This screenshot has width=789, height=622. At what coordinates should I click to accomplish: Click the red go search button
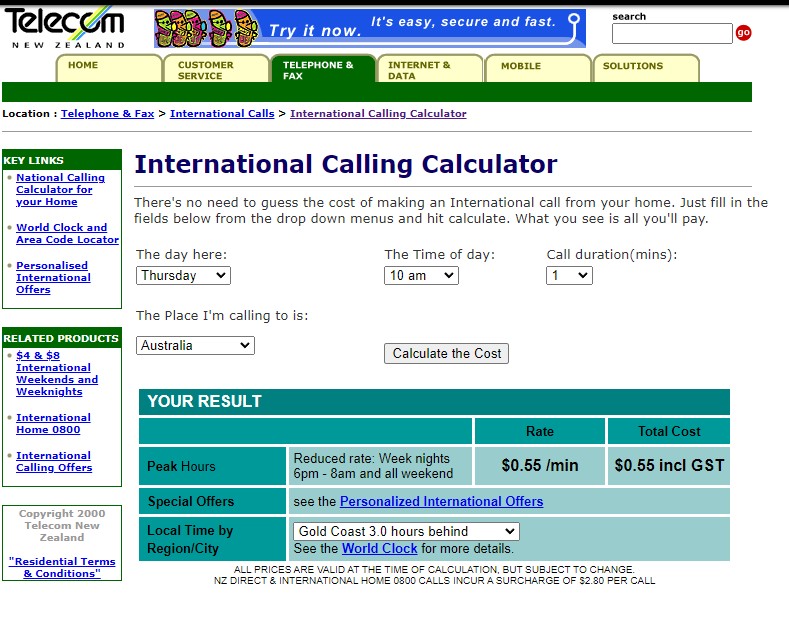(743, 33)
